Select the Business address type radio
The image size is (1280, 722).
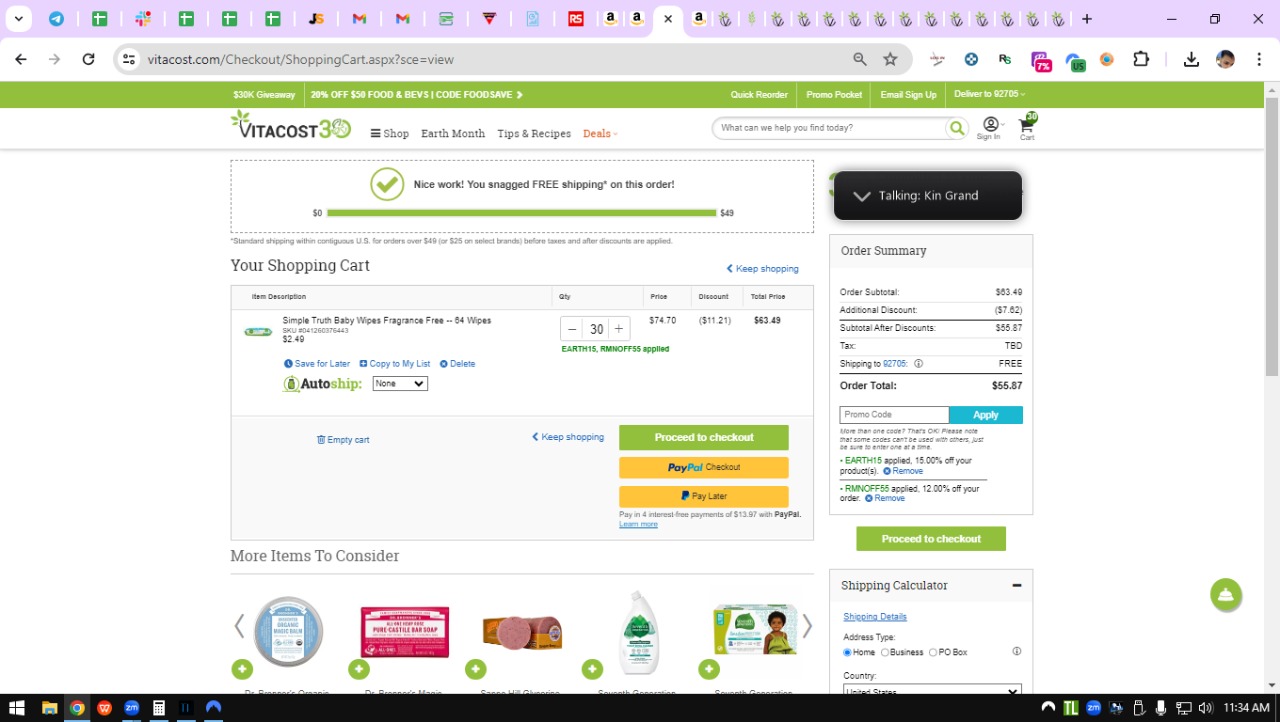click(x=884, y=652)
